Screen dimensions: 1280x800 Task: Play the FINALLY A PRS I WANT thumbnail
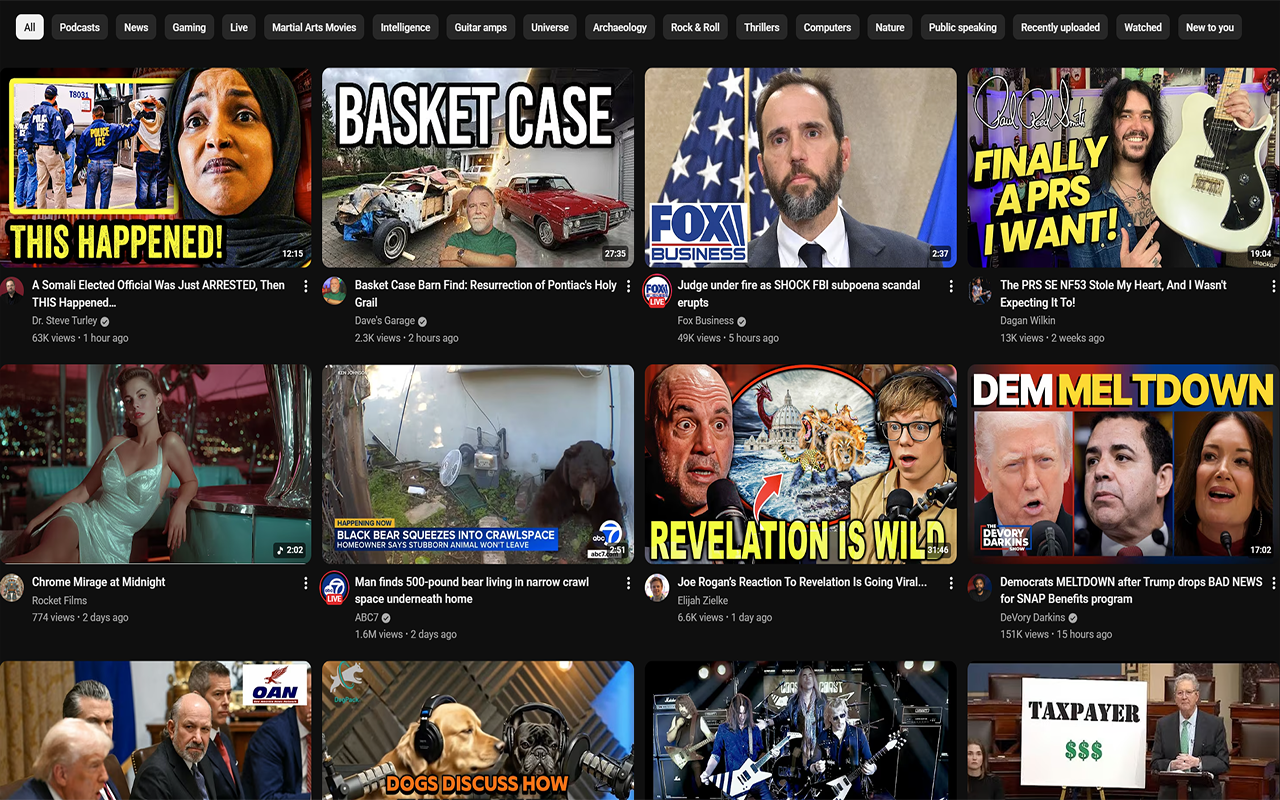tap(1124, 167)
